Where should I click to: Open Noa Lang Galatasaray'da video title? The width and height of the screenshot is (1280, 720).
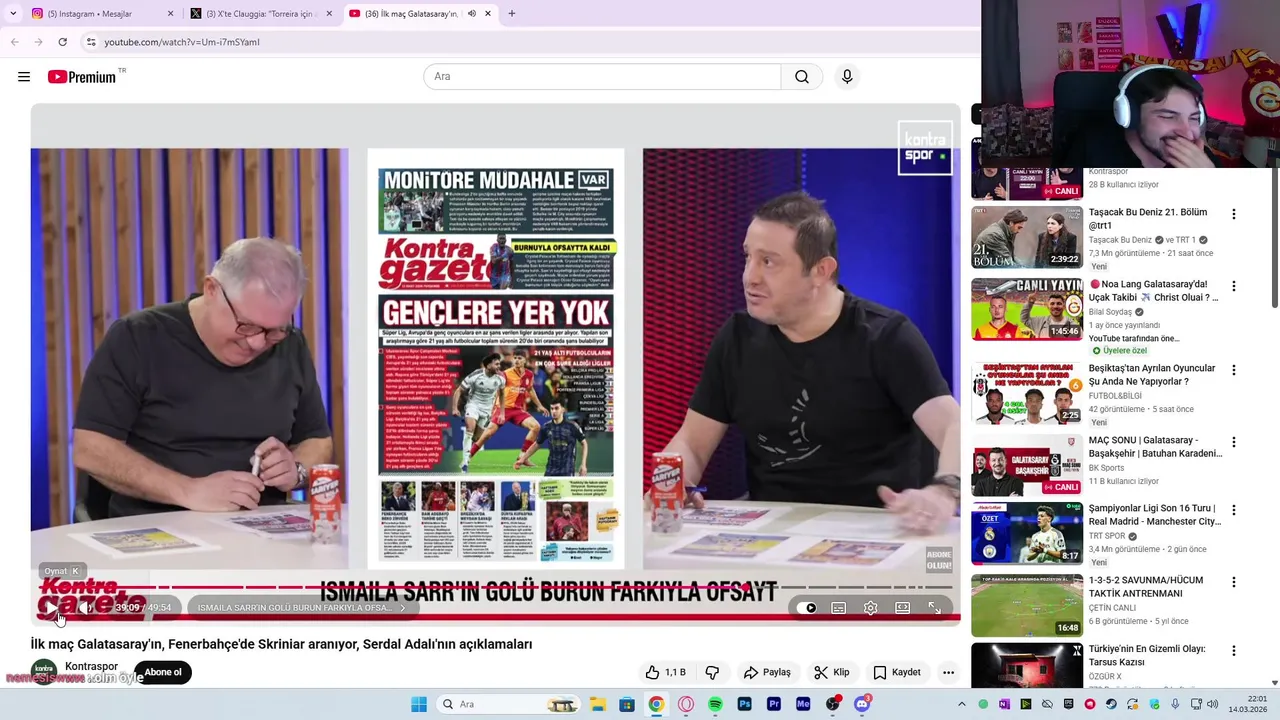(x=1153, y=290)
